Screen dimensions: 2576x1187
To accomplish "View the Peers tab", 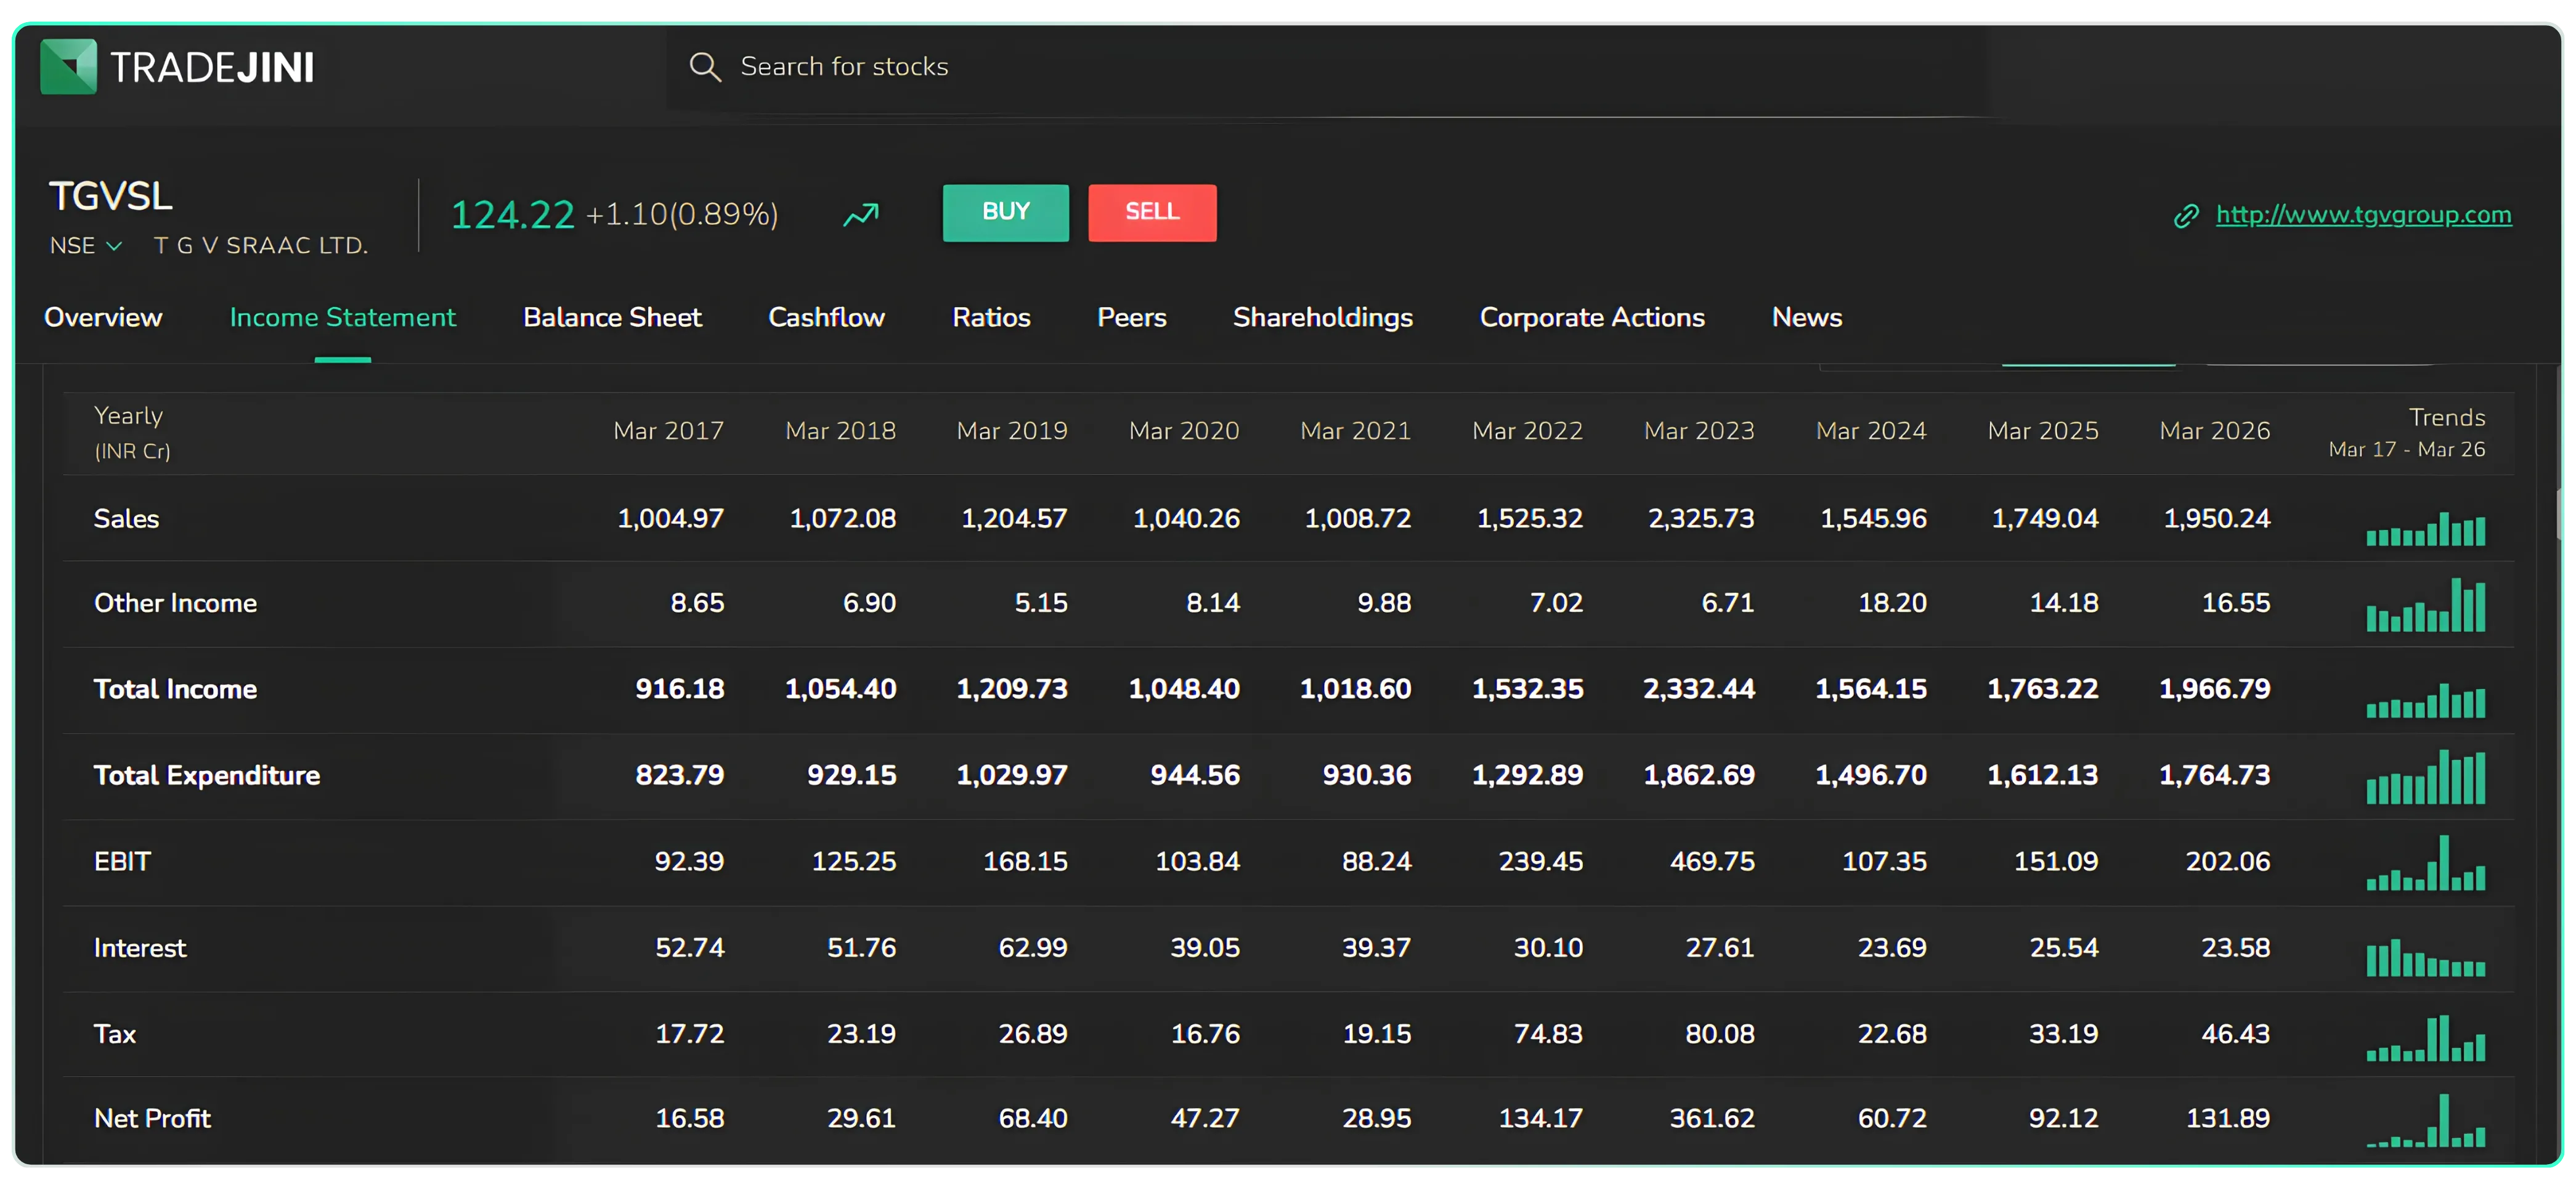I will point(1131,317).
